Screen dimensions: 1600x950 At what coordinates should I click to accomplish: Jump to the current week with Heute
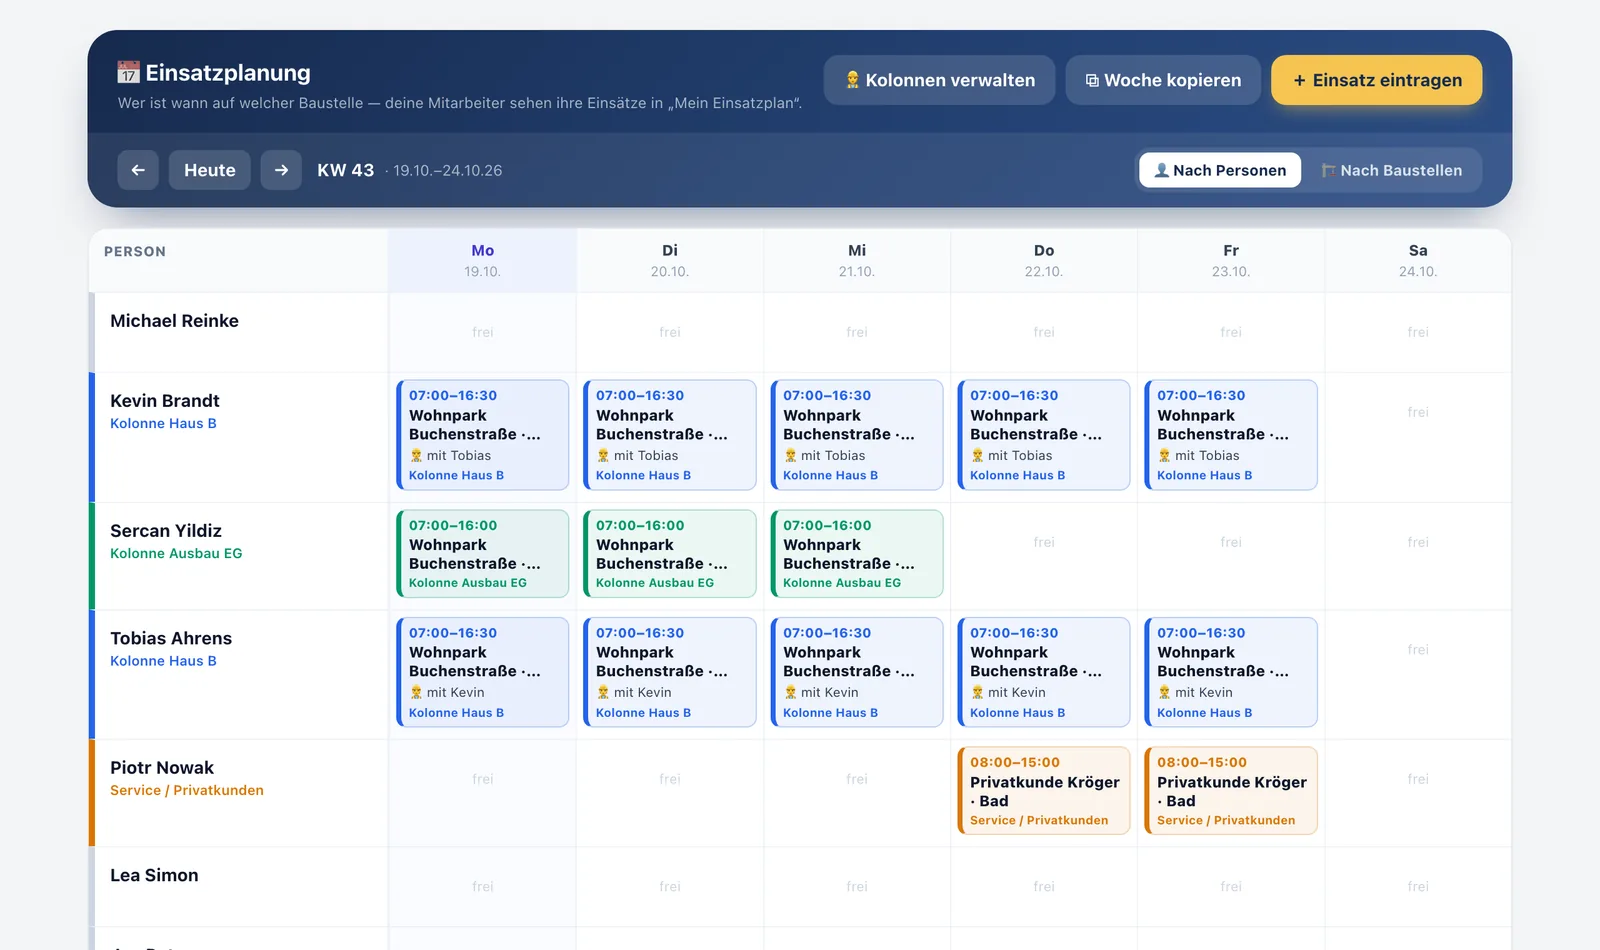pos(210,170)
